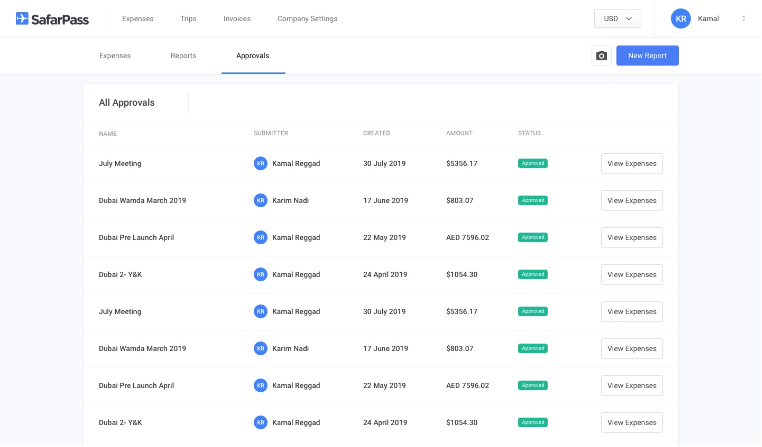The height and width of the screenshot is (447, 762).
Task: View Expenses for first Dubai 2- Y&K
Action: point(632,274)
